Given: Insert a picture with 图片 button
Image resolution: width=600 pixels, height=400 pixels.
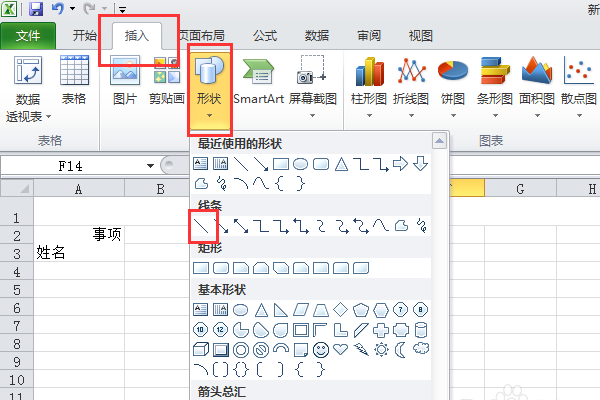Looking at the screenshot, I should [x=125, y=80].
